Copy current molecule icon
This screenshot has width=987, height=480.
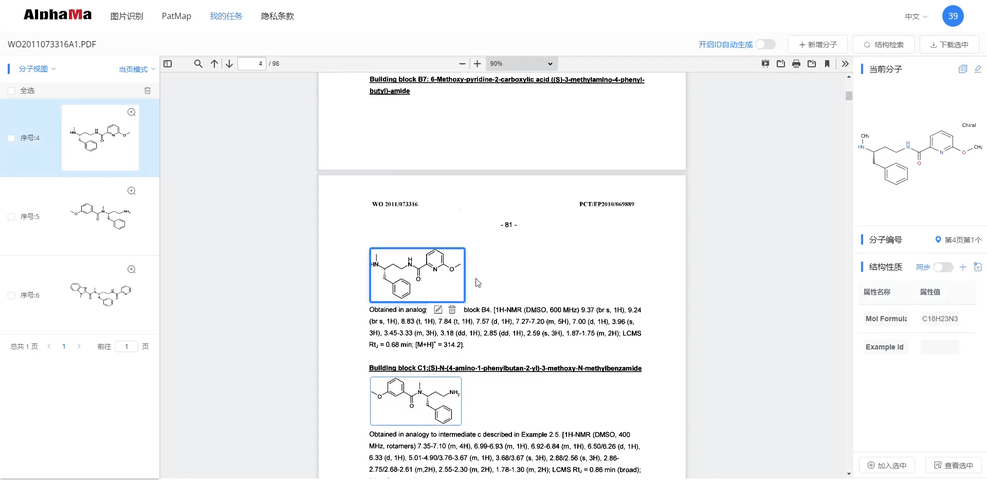[x=962, y=69]
